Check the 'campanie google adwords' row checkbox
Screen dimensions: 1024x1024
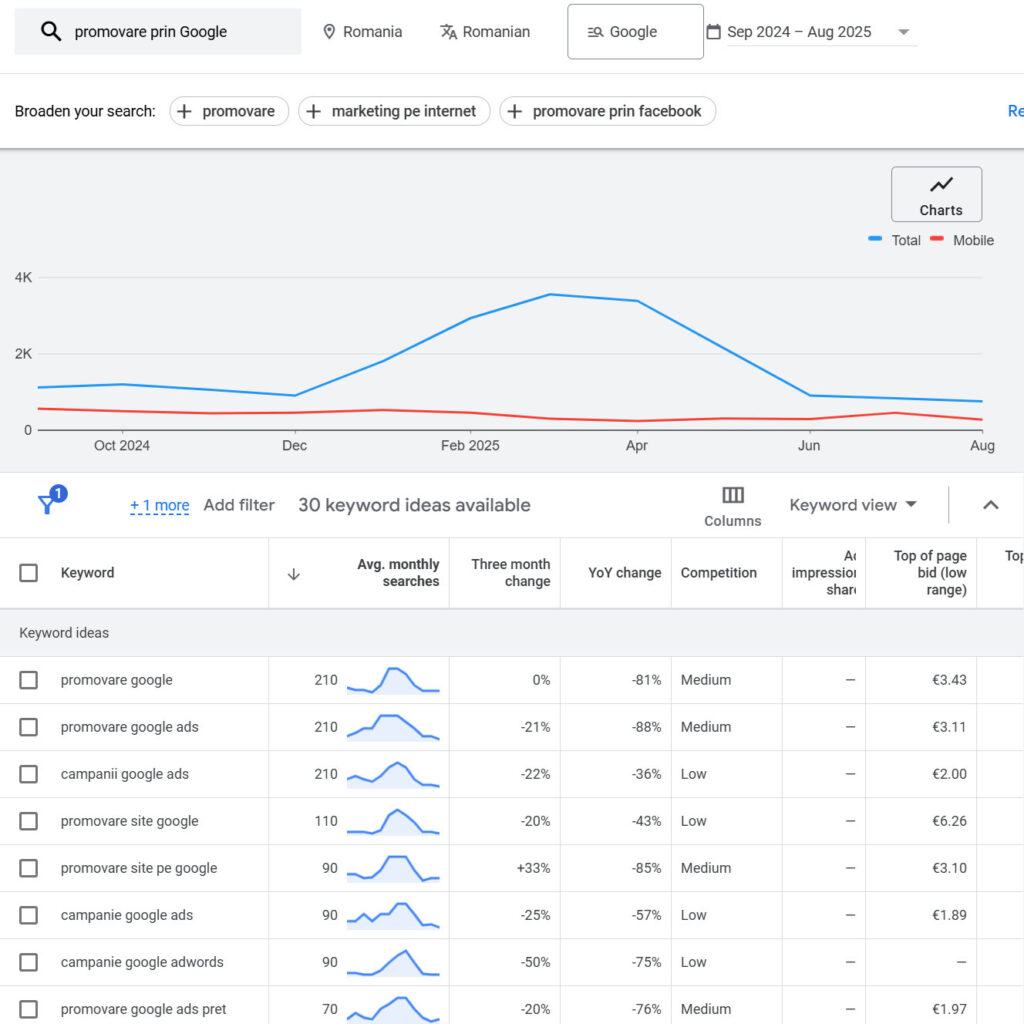tap(29, 962)
